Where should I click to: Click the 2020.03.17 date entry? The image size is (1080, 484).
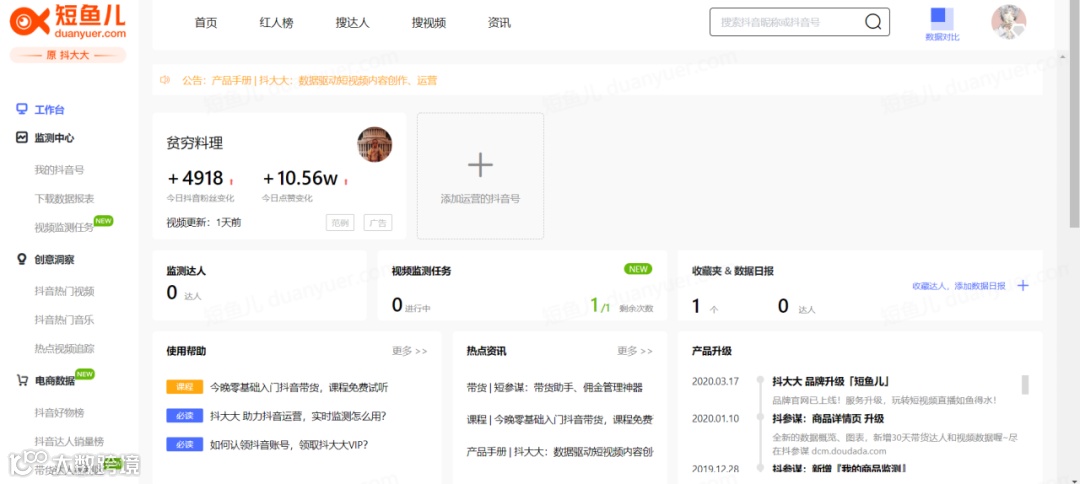tap(715, 381)
